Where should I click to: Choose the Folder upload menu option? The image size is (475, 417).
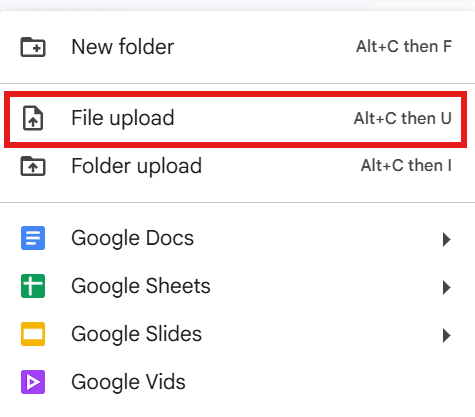(237, 166)
